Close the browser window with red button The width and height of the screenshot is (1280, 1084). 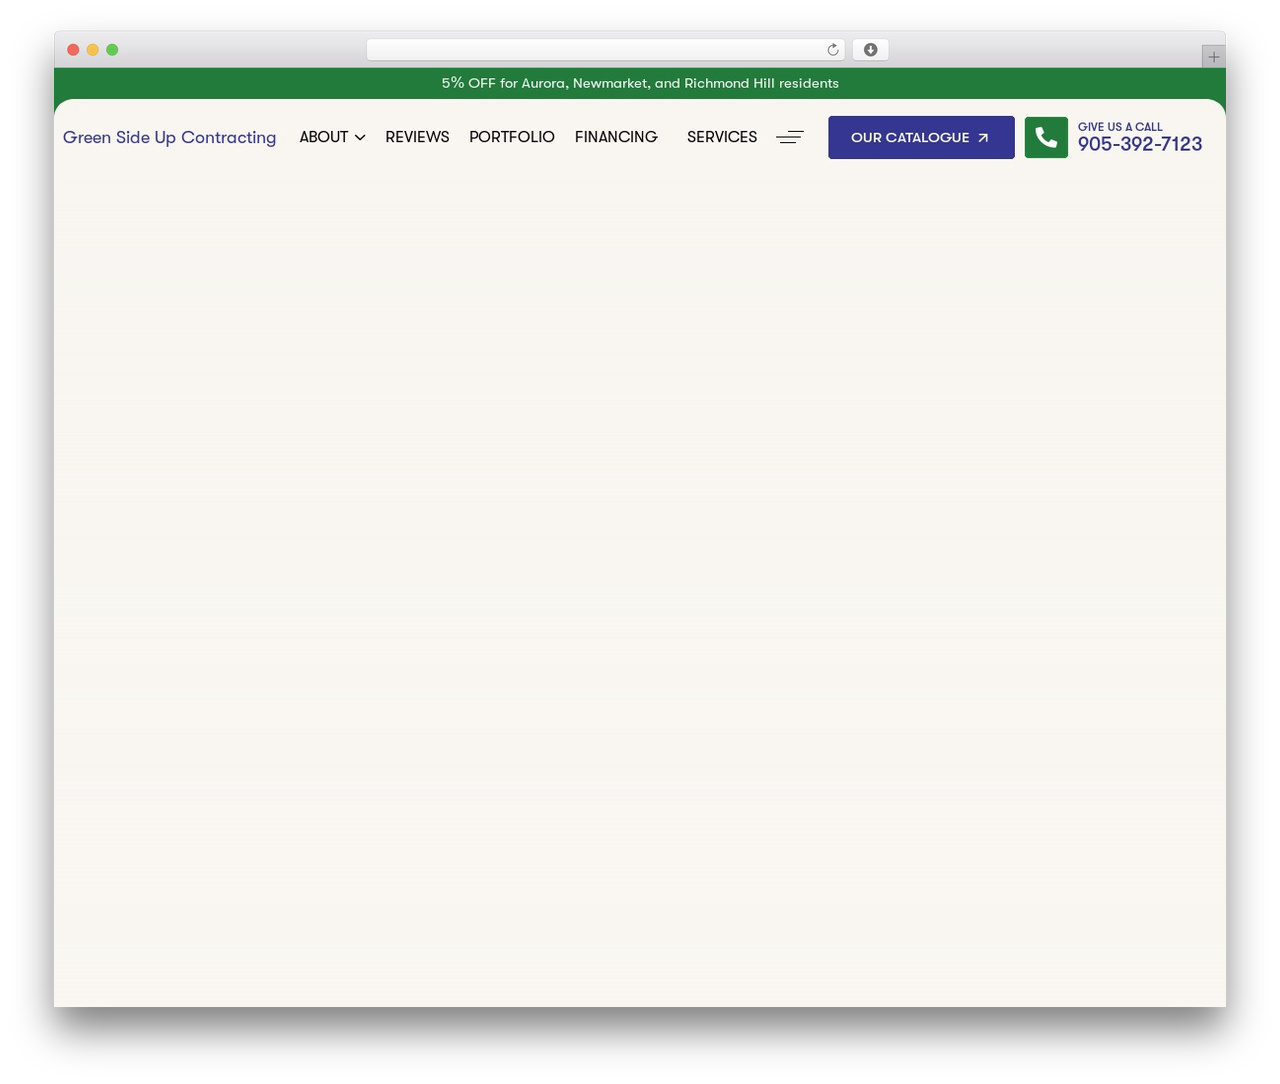(x=73, y=50)
